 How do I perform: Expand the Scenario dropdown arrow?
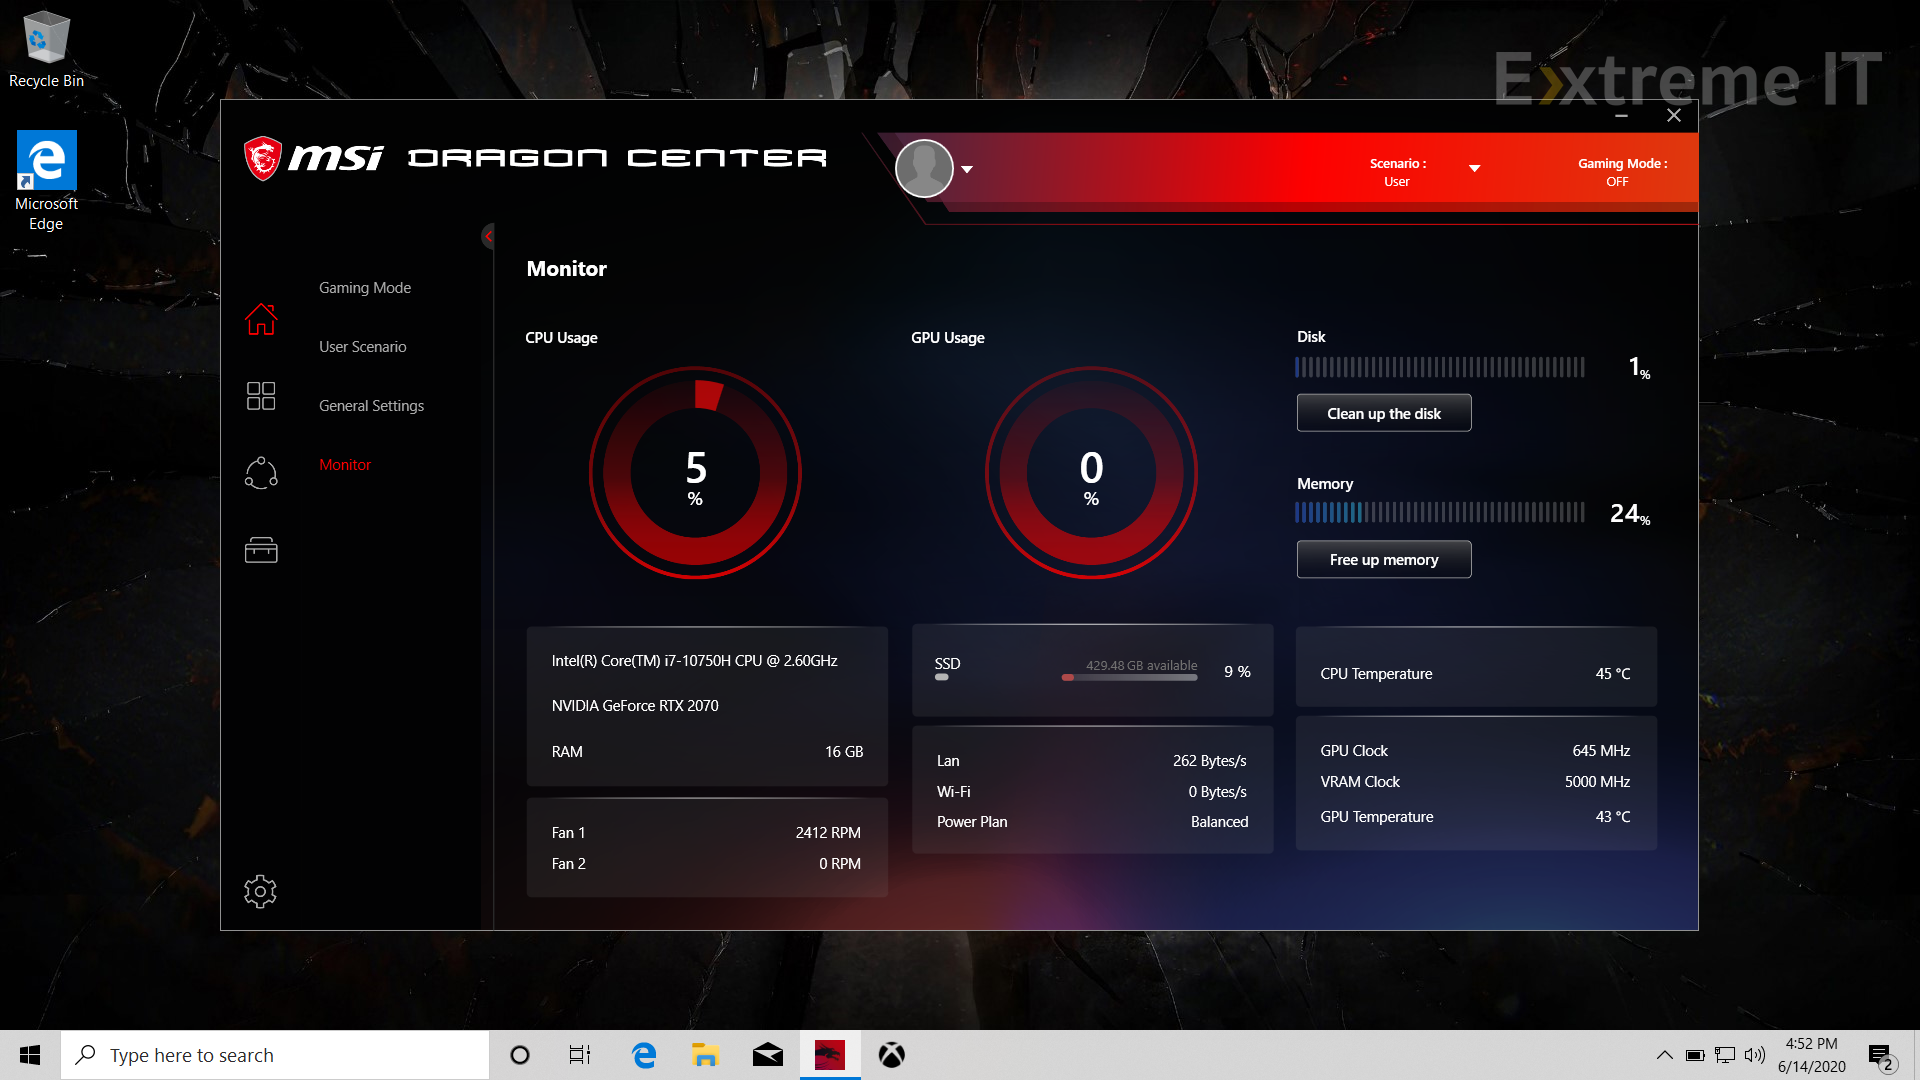tap(1474, 168)
